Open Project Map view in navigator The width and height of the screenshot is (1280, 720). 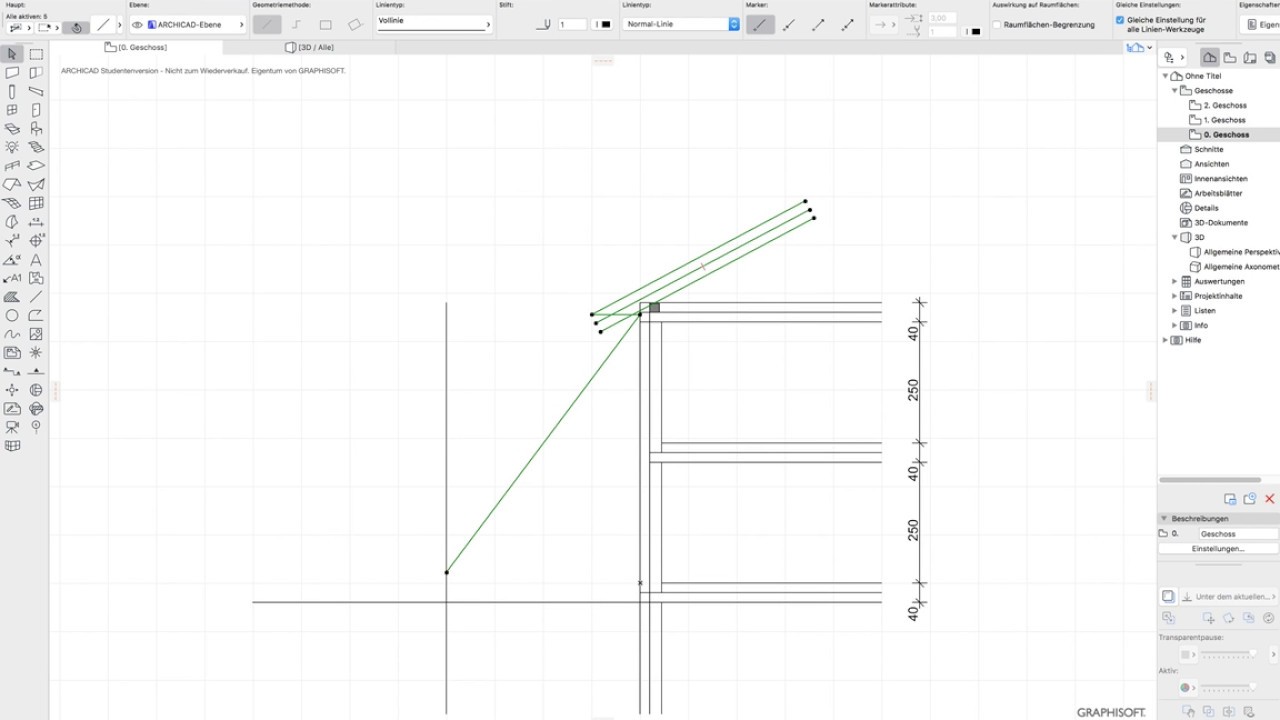[x=1209, y=58]
